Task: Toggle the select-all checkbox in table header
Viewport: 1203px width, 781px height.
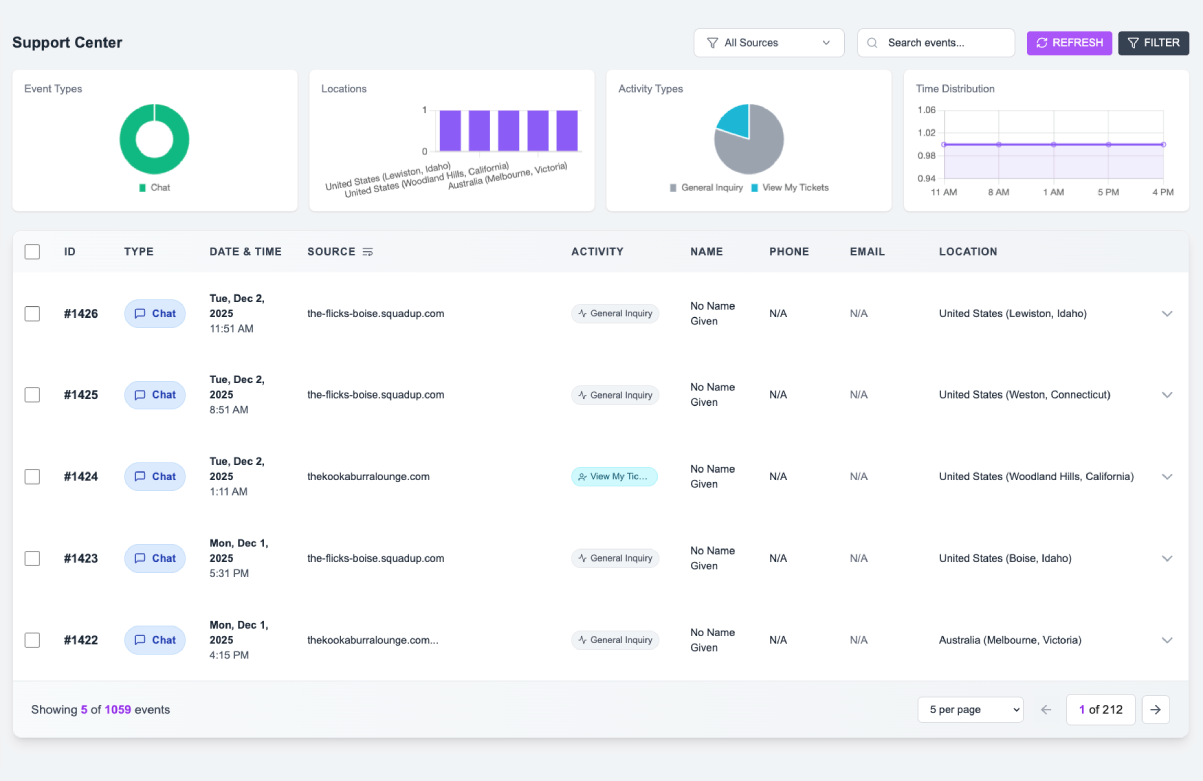Action: [x=32, y=252]
